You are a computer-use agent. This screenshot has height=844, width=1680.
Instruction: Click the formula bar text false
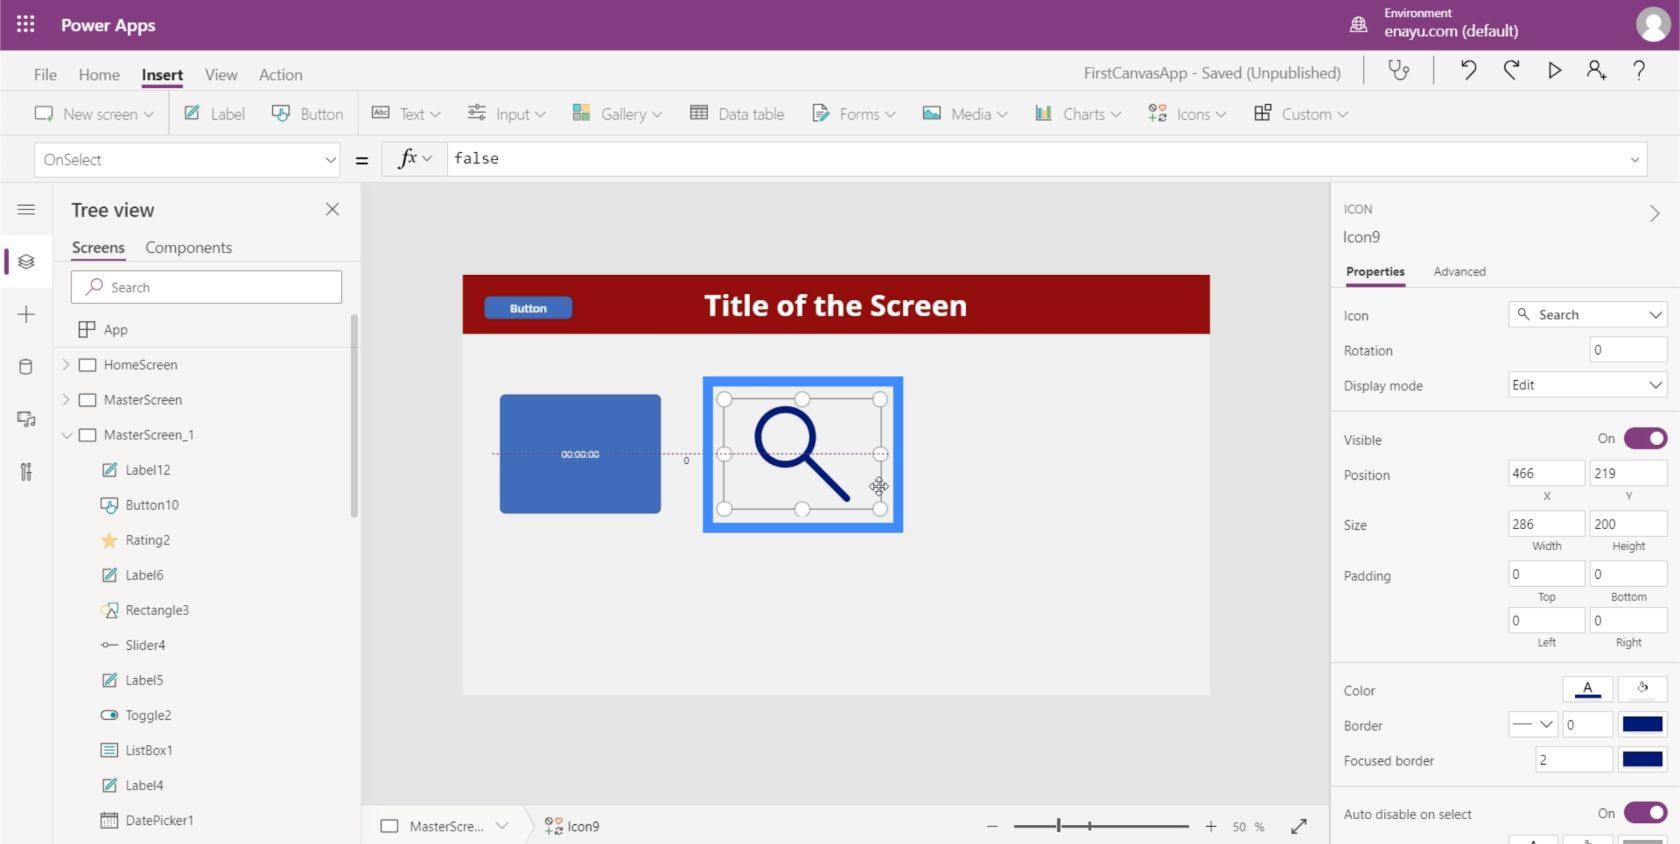pos(476,158)
